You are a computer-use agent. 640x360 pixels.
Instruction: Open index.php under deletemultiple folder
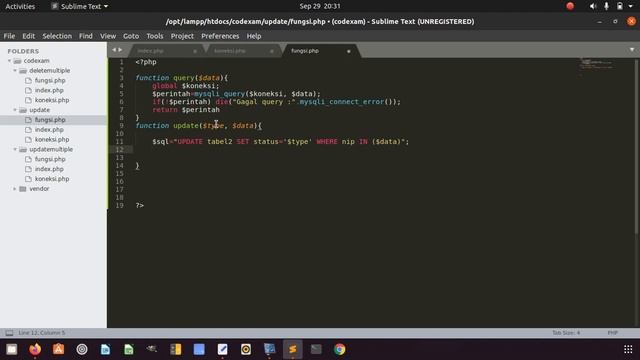[x=49, y=90]
